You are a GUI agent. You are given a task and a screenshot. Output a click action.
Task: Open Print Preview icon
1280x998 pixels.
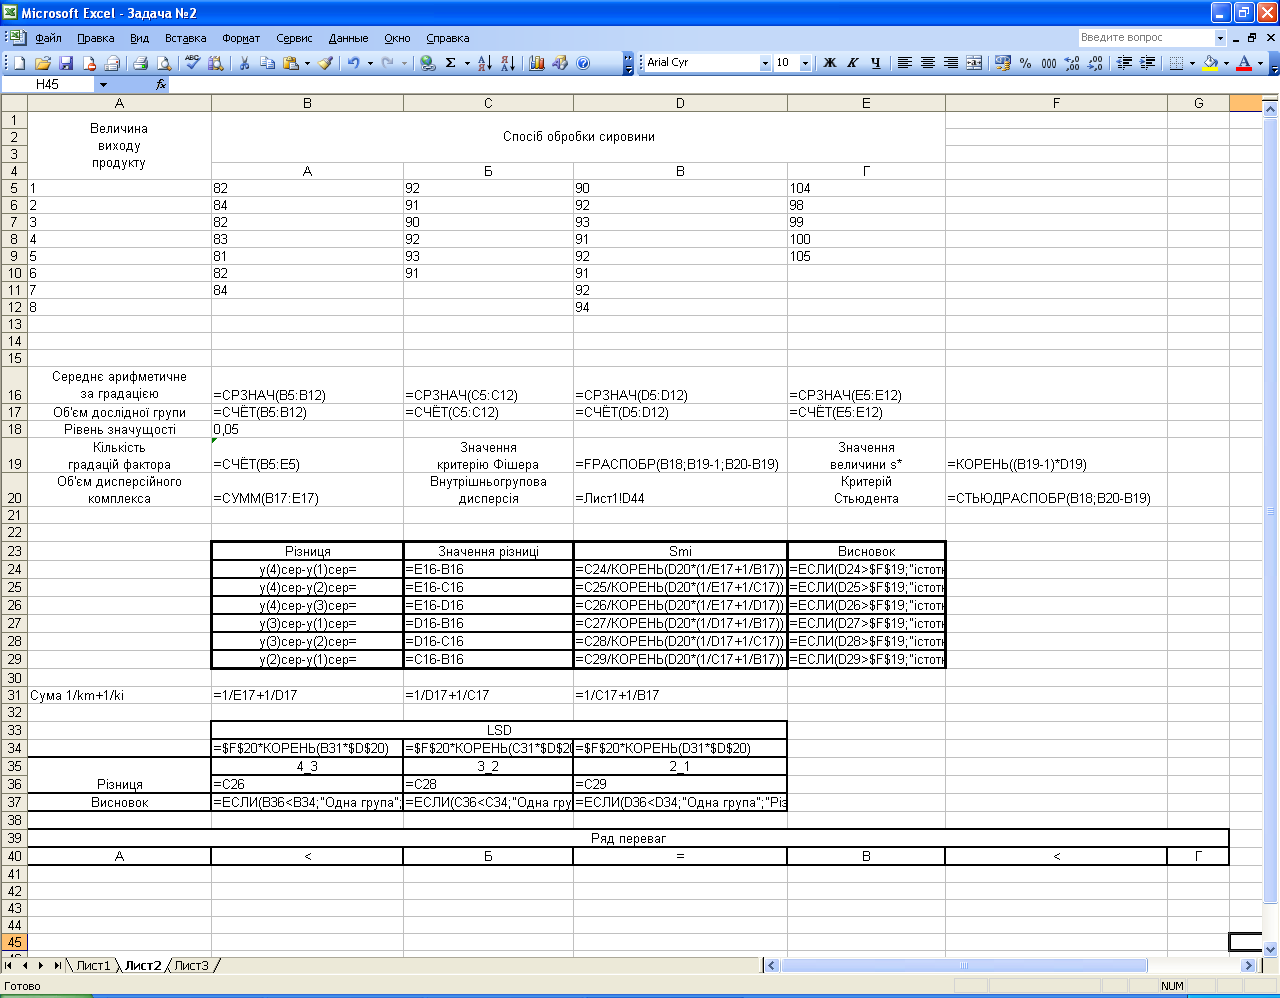[x=164, y=63]
